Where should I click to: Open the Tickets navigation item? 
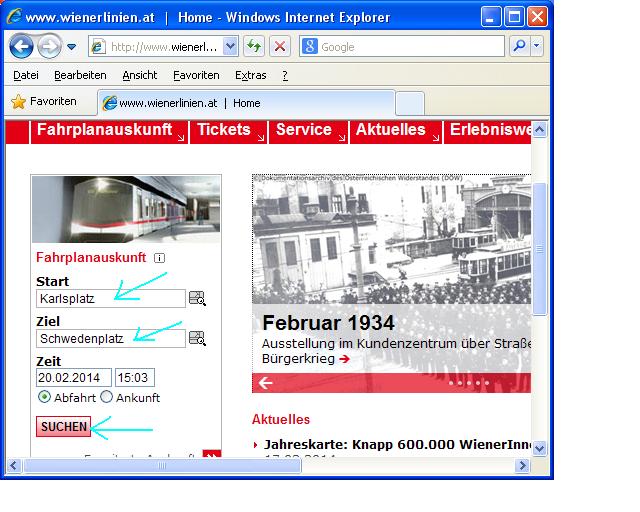pos(229,131)
